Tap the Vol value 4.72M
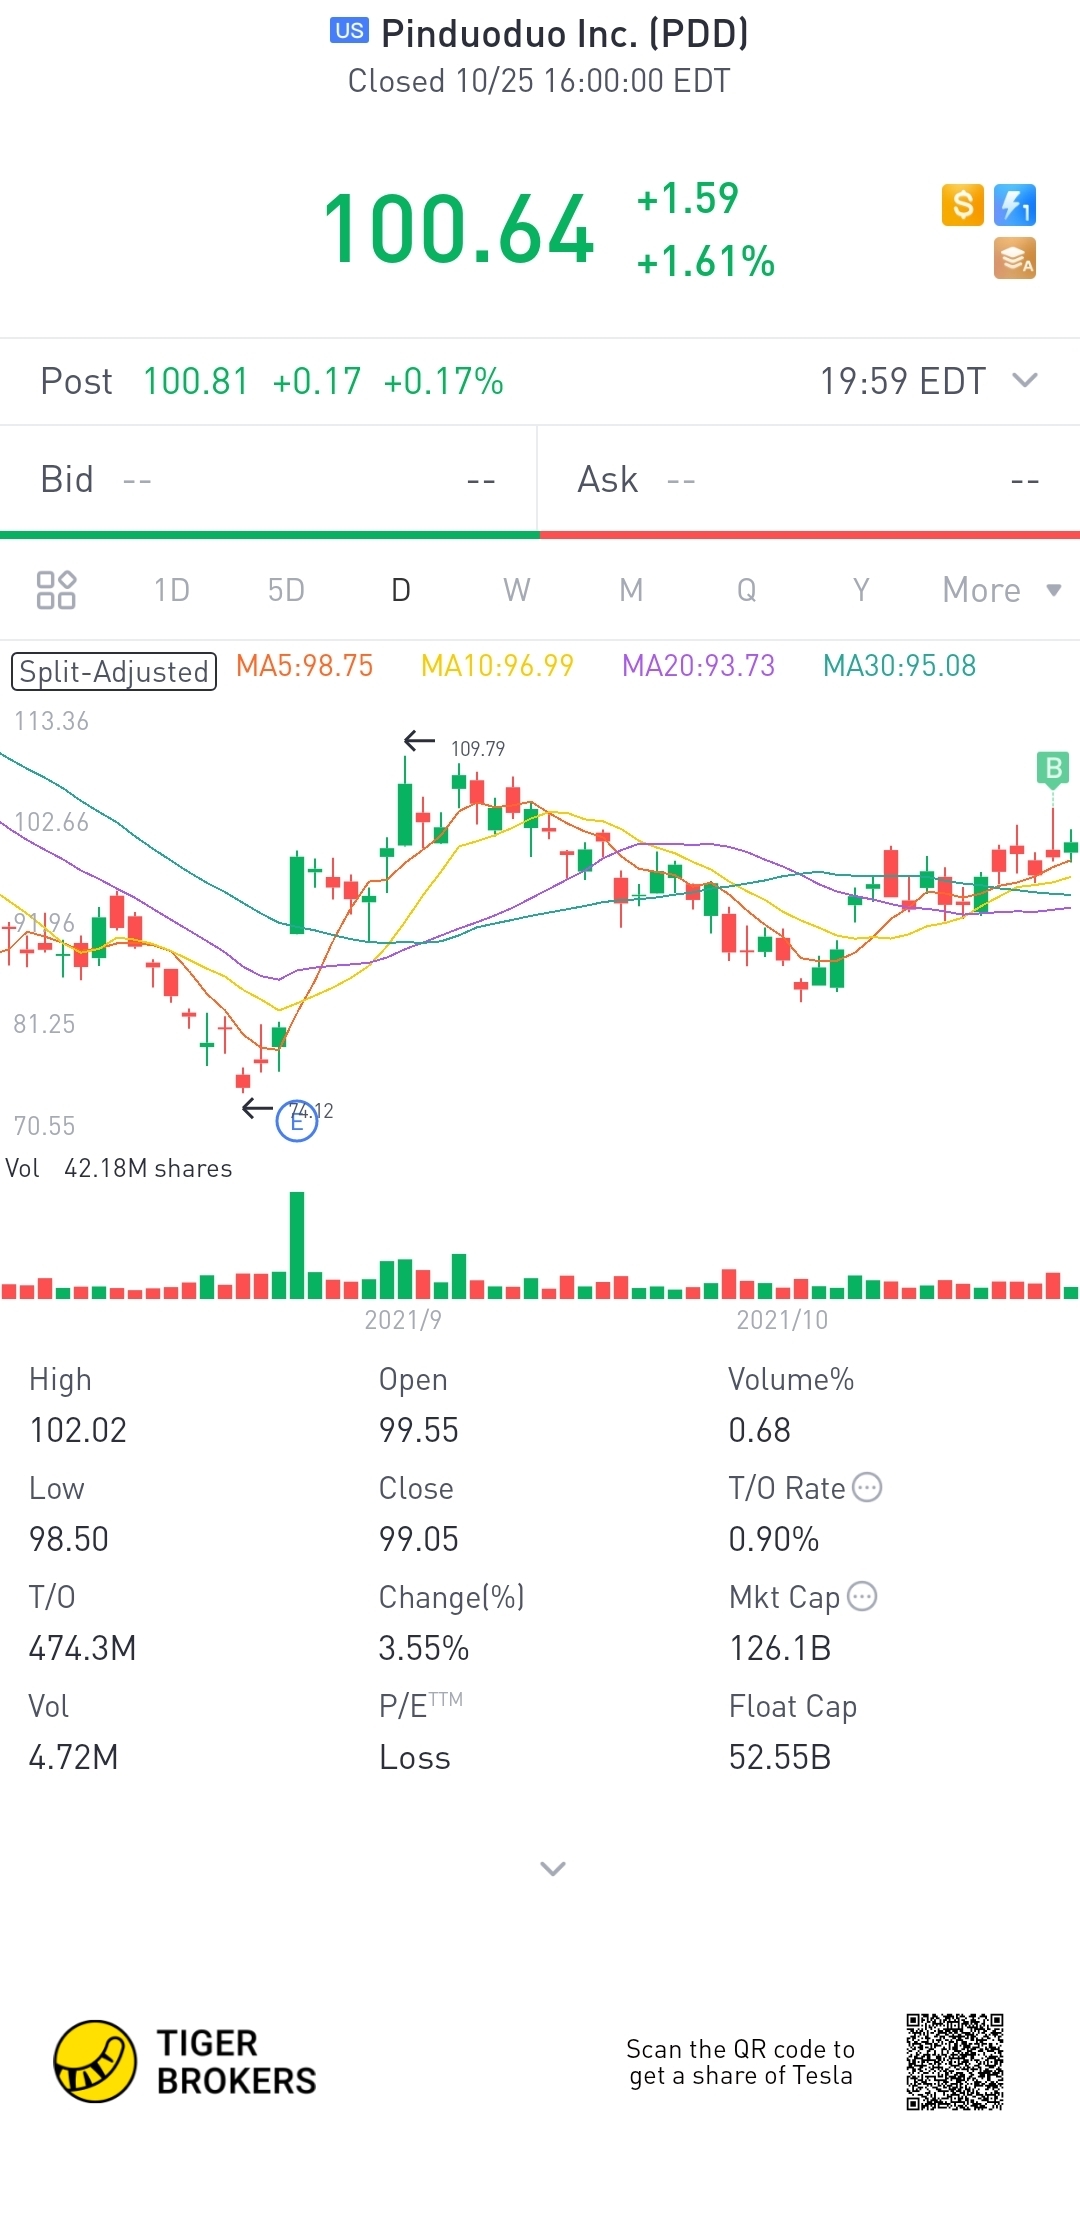This screenshot has width=1080, height=2213. 73,1757
